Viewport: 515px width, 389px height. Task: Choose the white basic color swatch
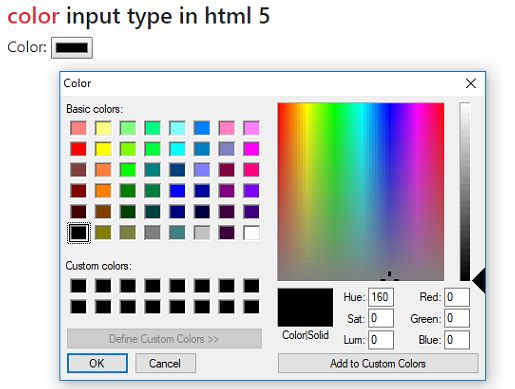point(251,233)
